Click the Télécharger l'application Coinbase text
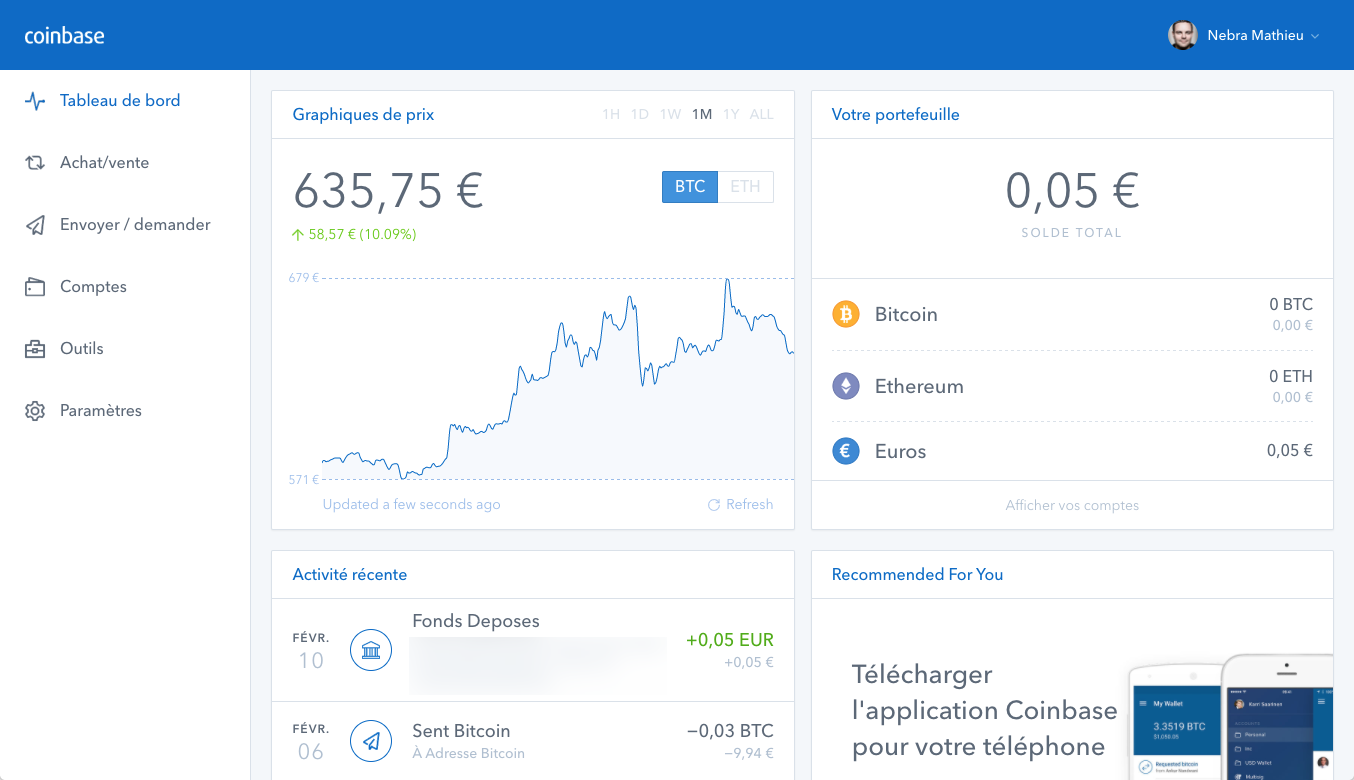The height and width of the screenshot is (780, 1354). pyautogui.click(x=984, y=711)
